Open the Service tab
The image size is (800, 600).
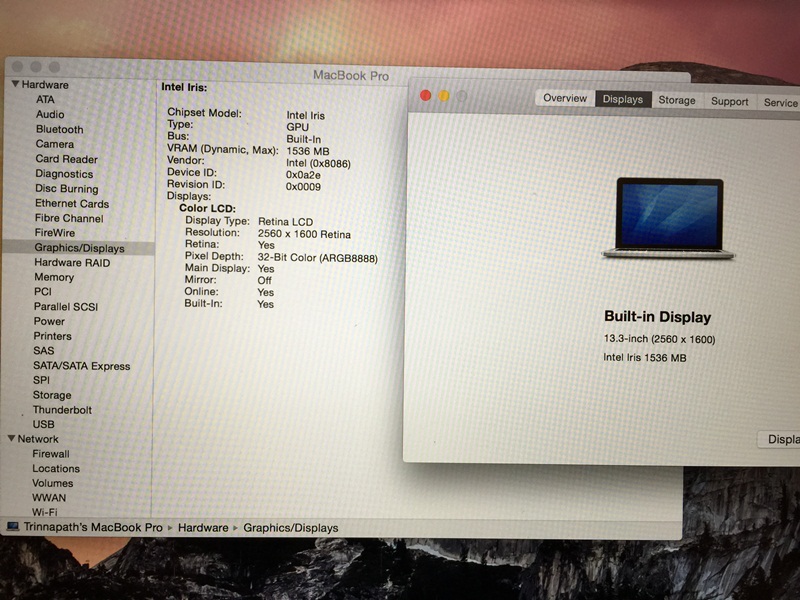coord(779,102)
